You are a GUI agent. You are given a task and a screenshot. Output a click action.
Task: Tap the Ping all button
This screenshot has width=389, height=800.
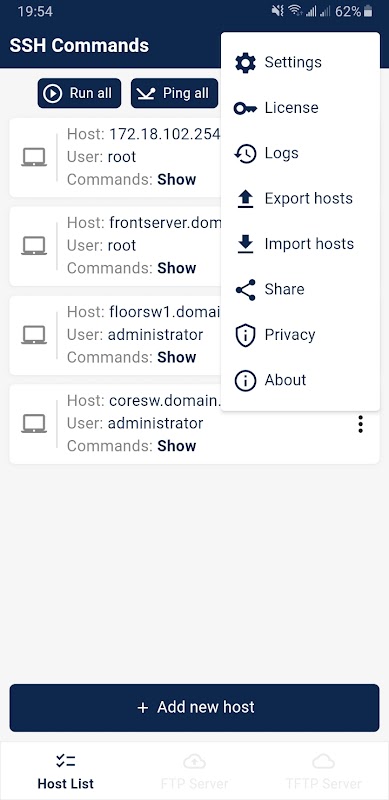174,93
